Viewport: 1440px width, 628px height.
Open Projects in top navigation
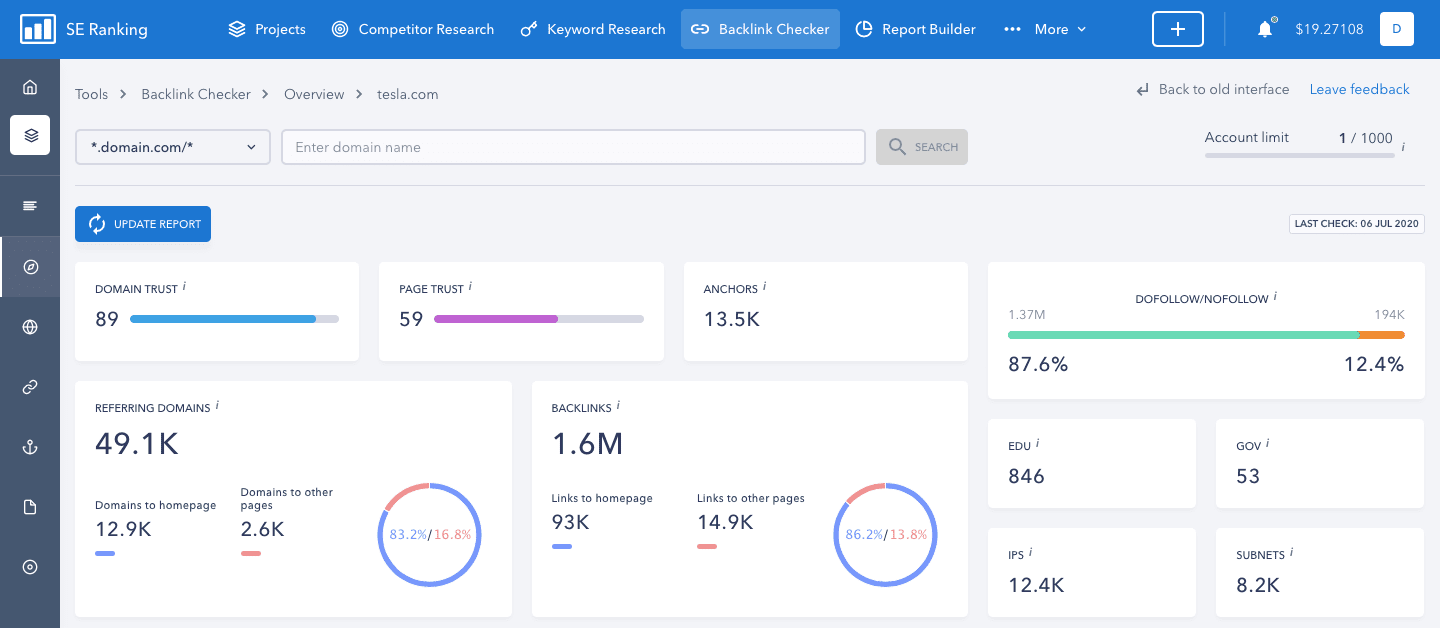pyautogui.click(x=267, y=29)
